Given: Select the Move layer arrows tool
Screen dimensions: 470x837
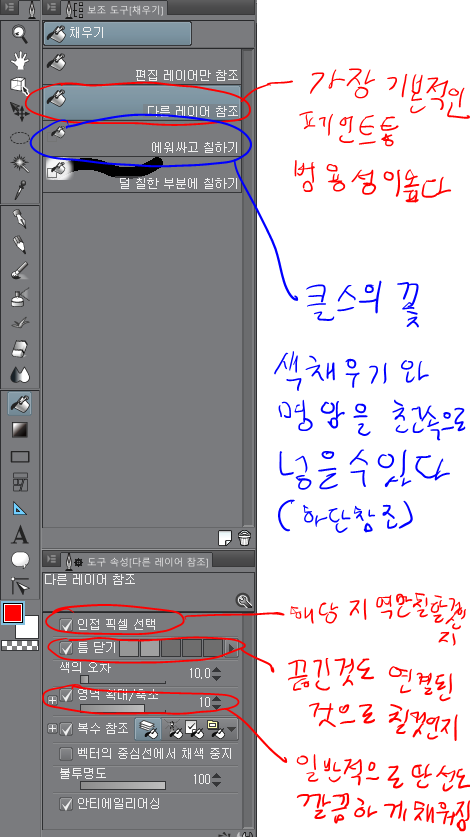Looking at the screenshot, I should [x=20, y=112].
